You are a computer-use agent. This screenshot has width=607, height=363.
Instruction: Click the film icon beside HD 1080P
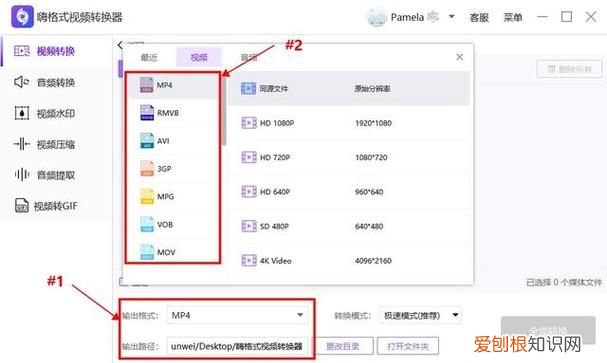click(249, 123)
